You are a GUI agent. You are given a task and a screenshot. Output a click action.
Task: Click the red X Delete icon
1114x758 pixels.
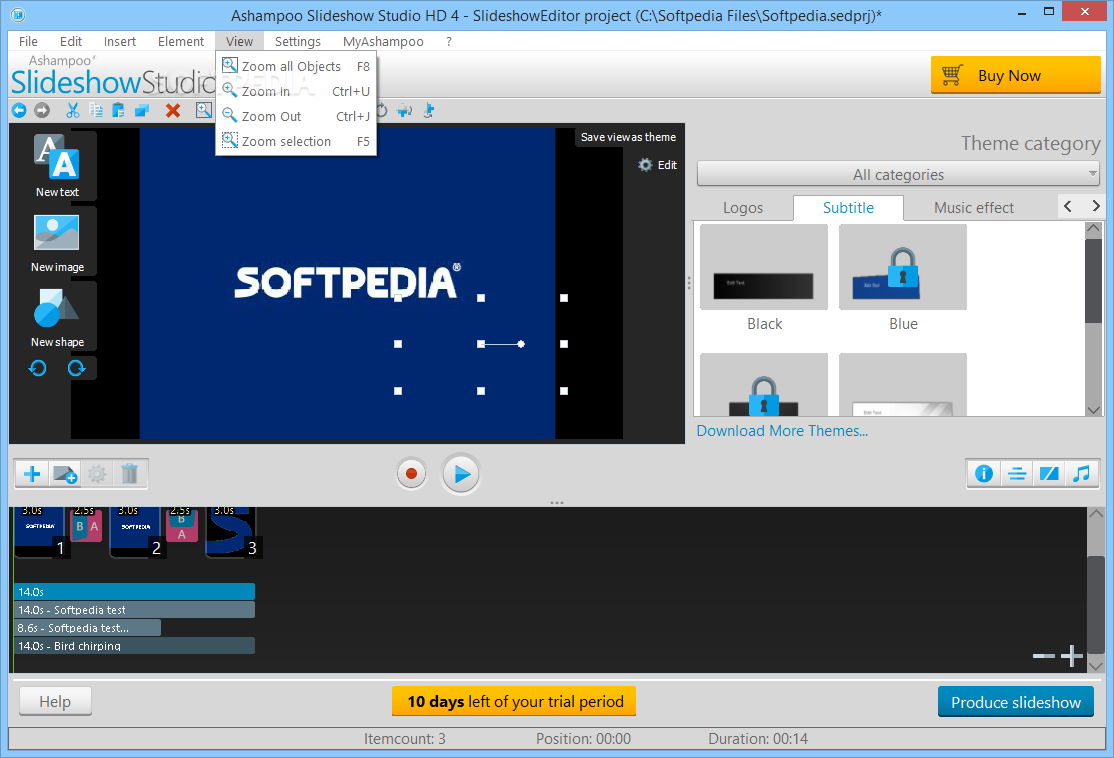click(173, 110)
